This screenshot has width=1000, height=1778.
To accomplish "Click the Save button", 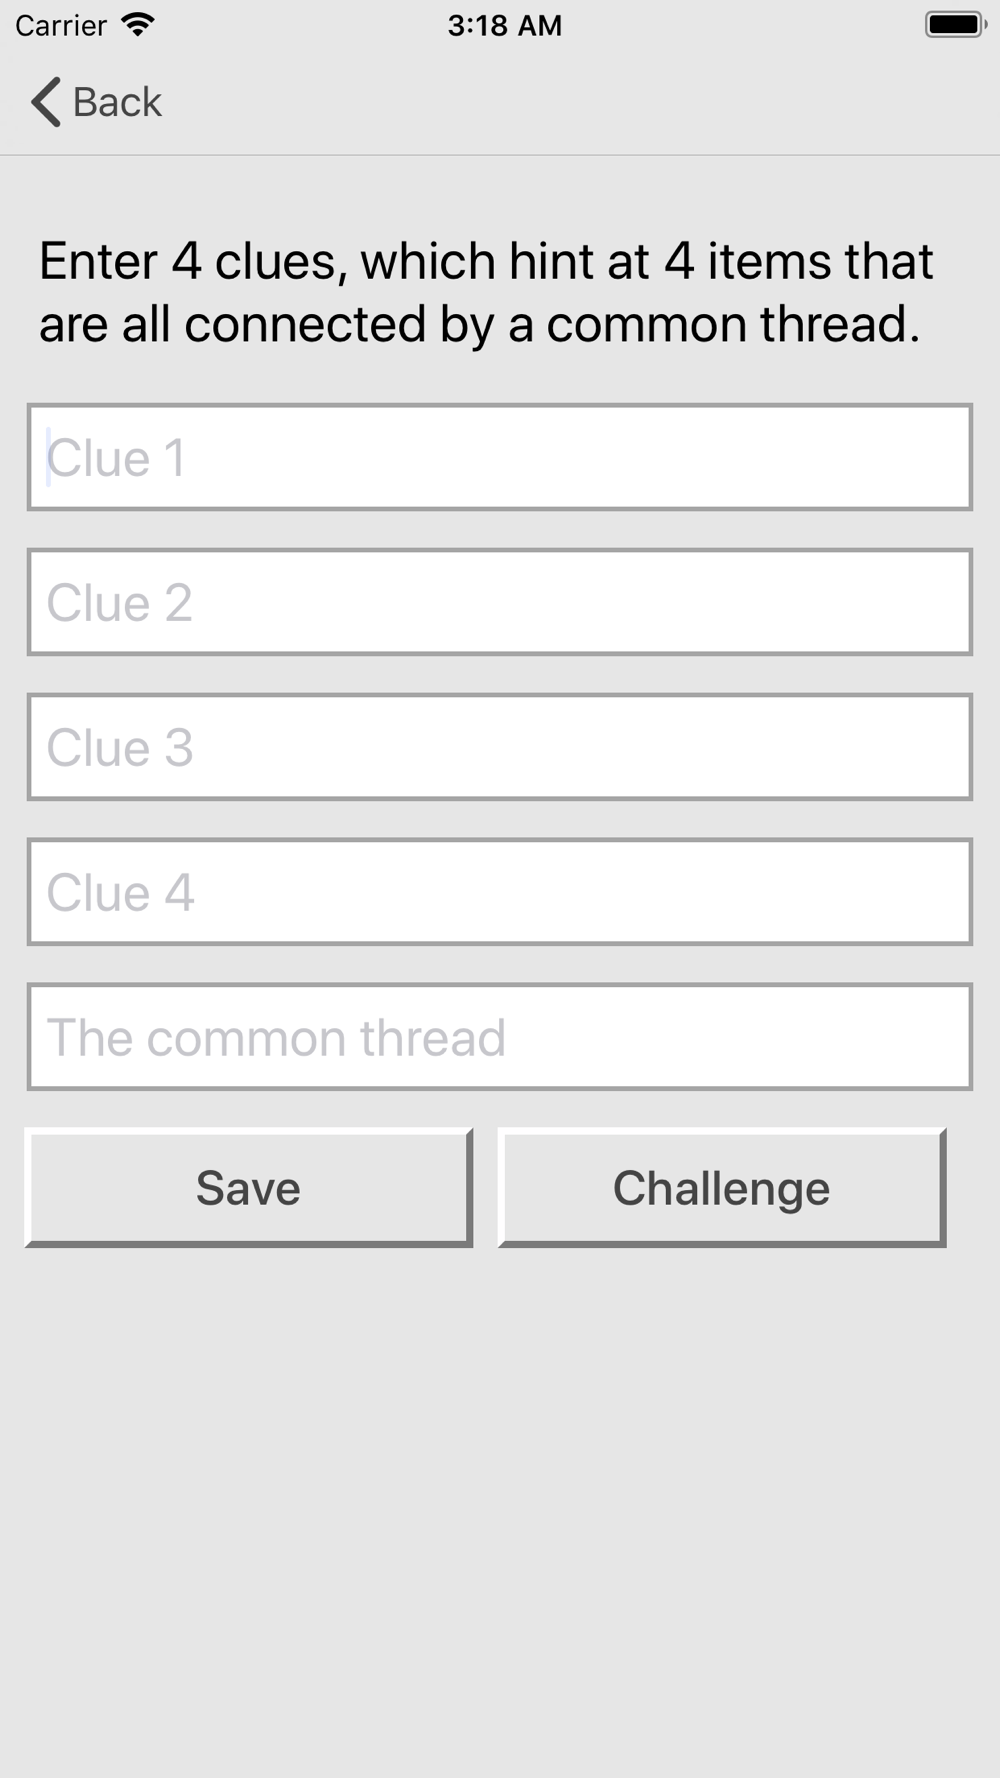I will point(249,1188).
